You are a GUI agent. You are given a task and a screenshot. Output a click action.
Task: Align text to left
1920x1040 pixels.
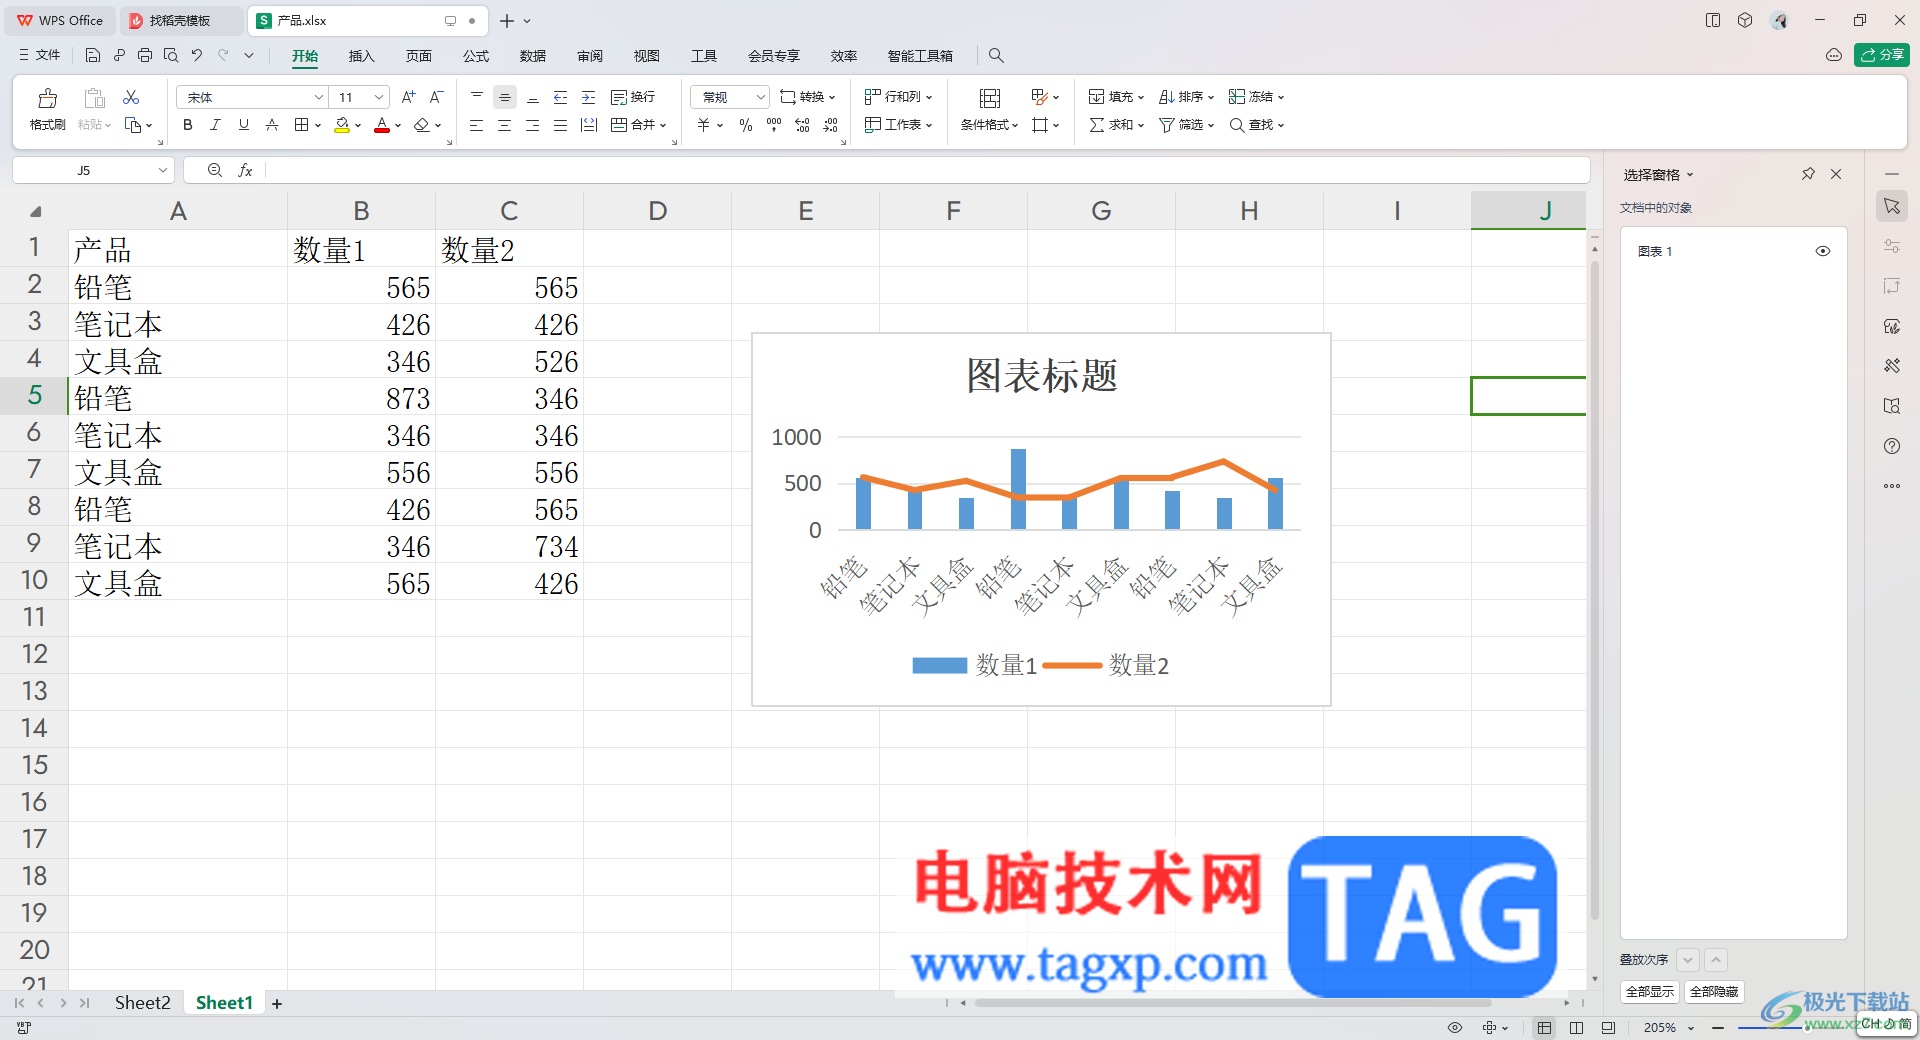pos(477,125)
